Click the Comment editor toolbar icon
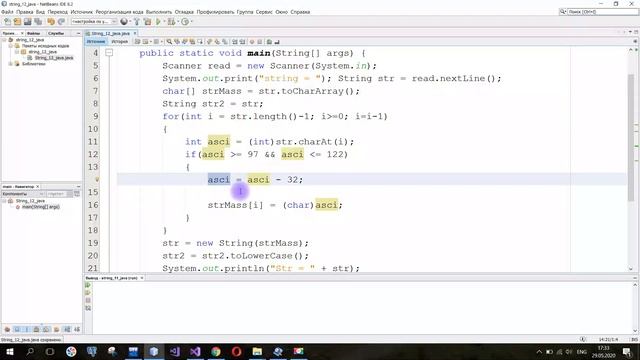Viewport: 640px width, 360px height. 269,42
